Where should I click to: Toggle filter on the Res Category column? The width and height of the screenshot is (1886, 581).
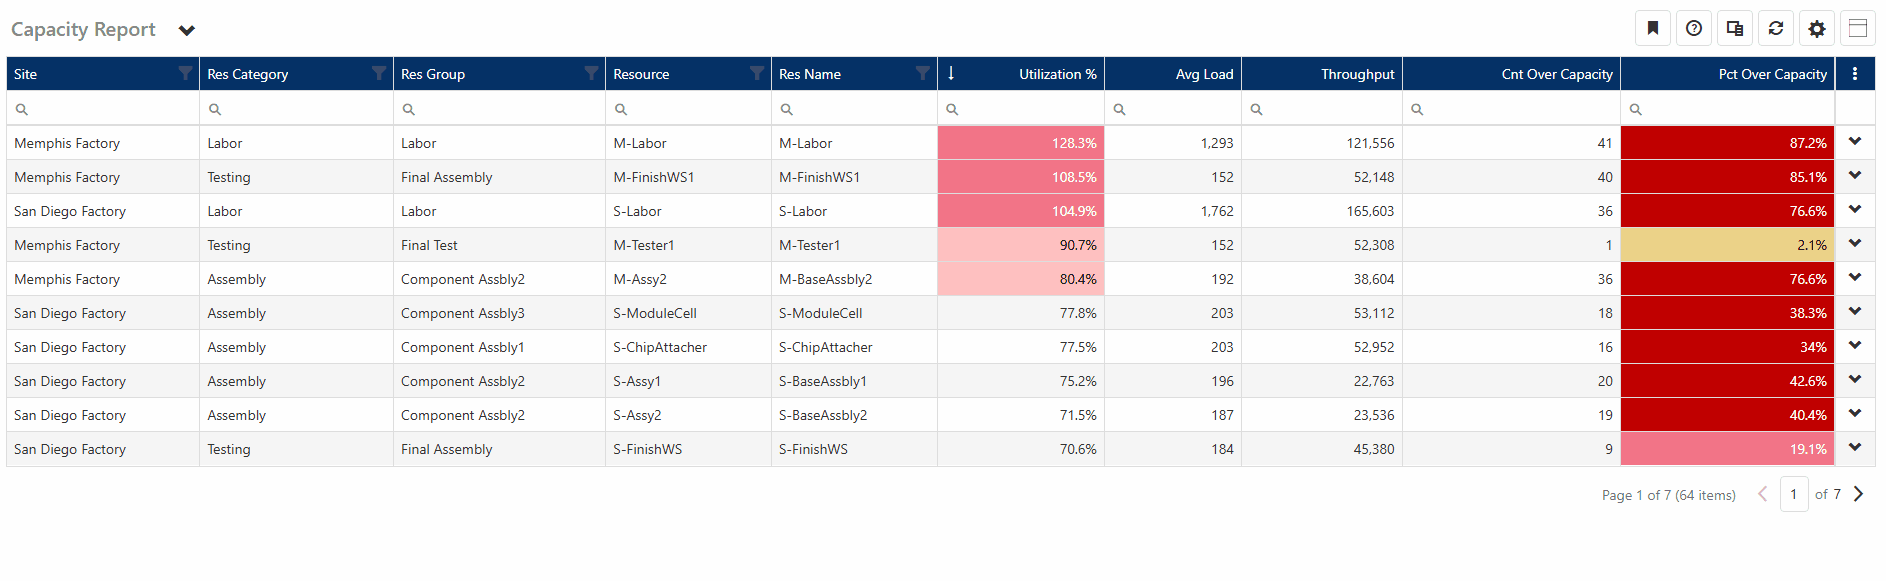(379, 73)
